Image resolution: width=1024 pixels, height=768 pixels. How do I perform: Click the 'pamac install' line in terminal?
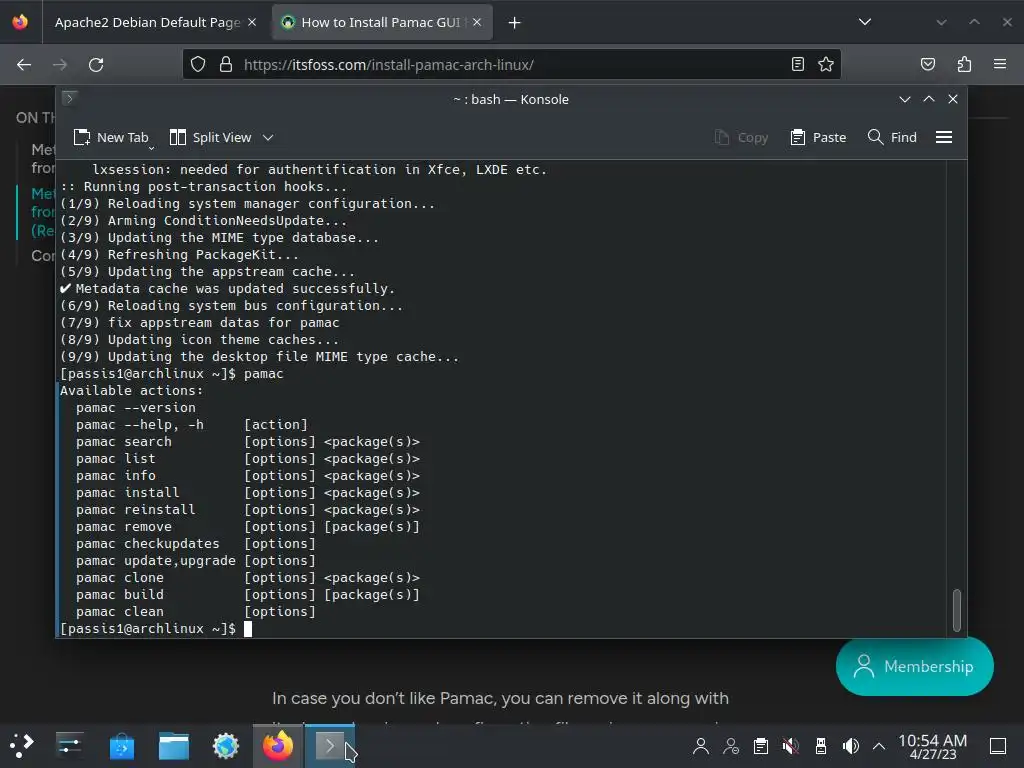pyautogui.click(x=248, y=492)
